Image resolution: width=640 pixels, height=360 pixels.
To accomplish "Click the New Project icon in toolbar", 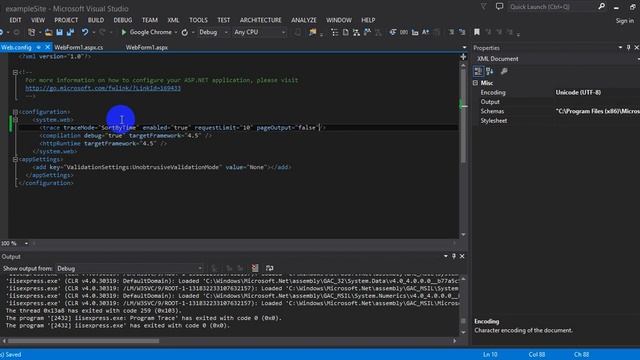I will coord(31,32).
